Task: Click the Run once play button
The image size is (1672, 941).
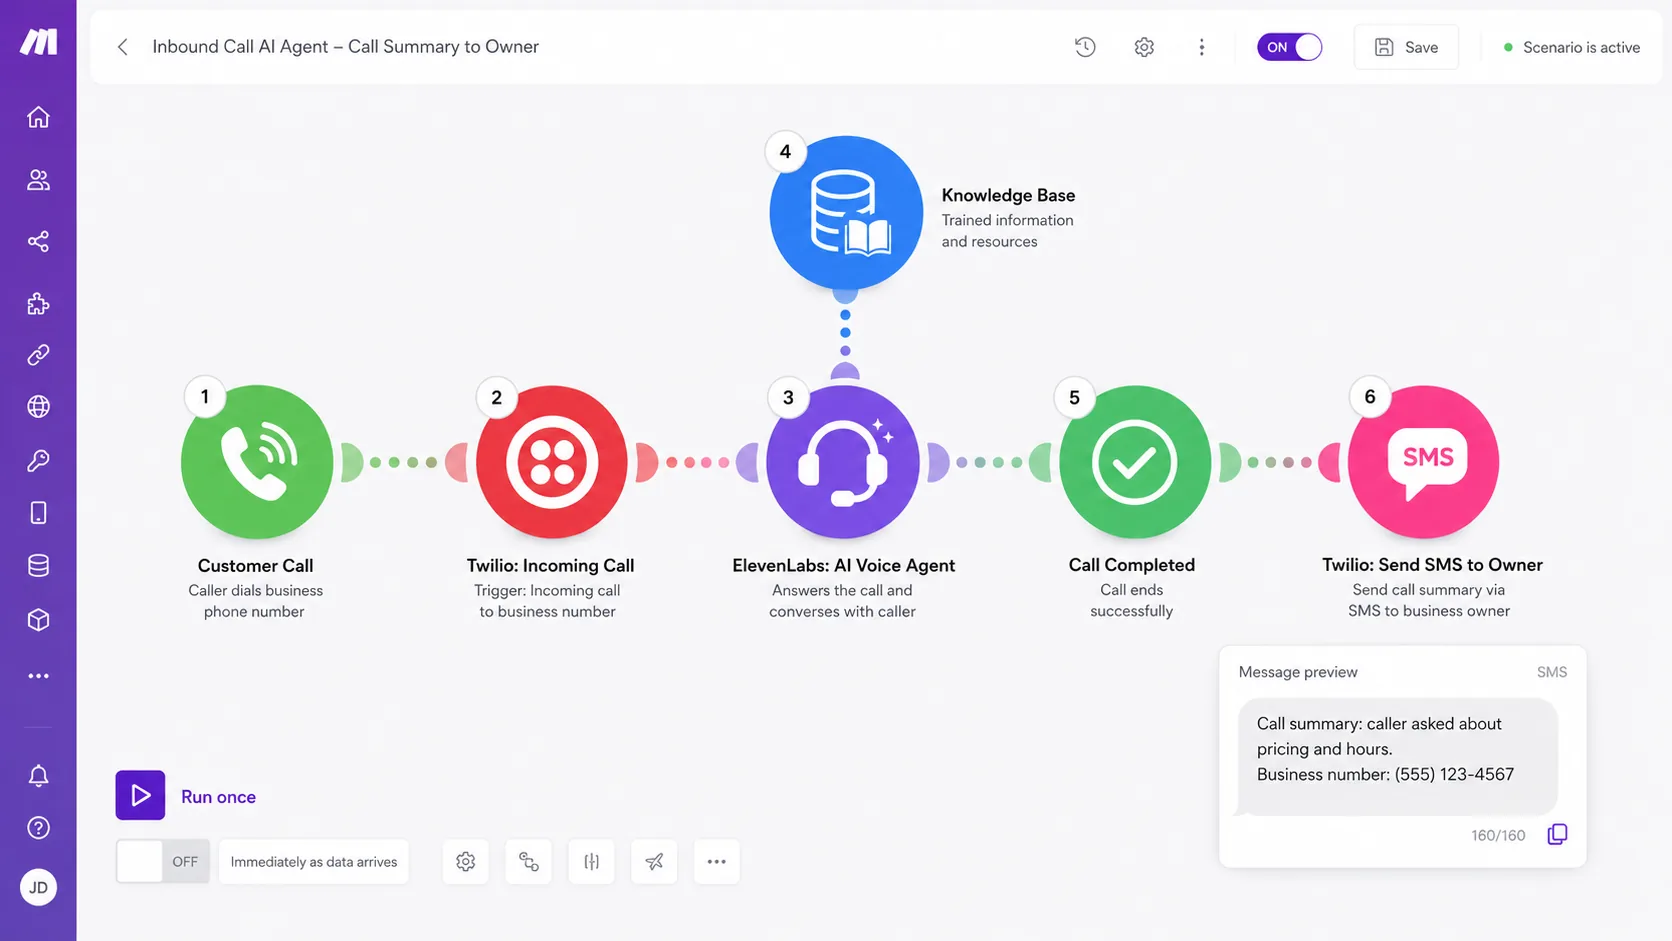Action: pyautogui.click(x=140, y=795)
